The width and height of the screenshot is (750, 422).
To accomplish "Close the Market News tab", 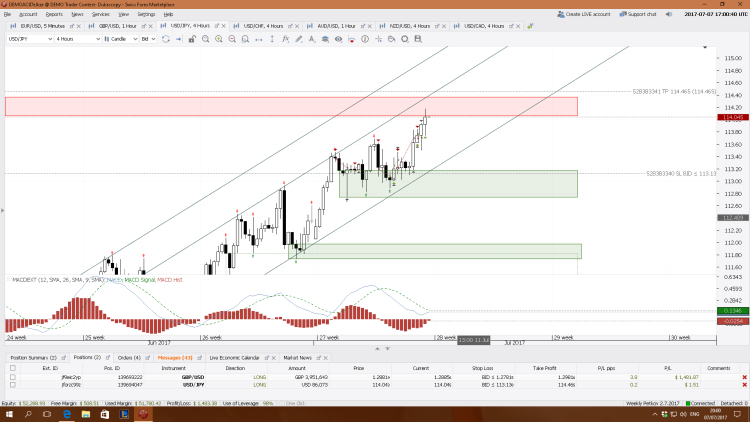I will click(326, 358).
